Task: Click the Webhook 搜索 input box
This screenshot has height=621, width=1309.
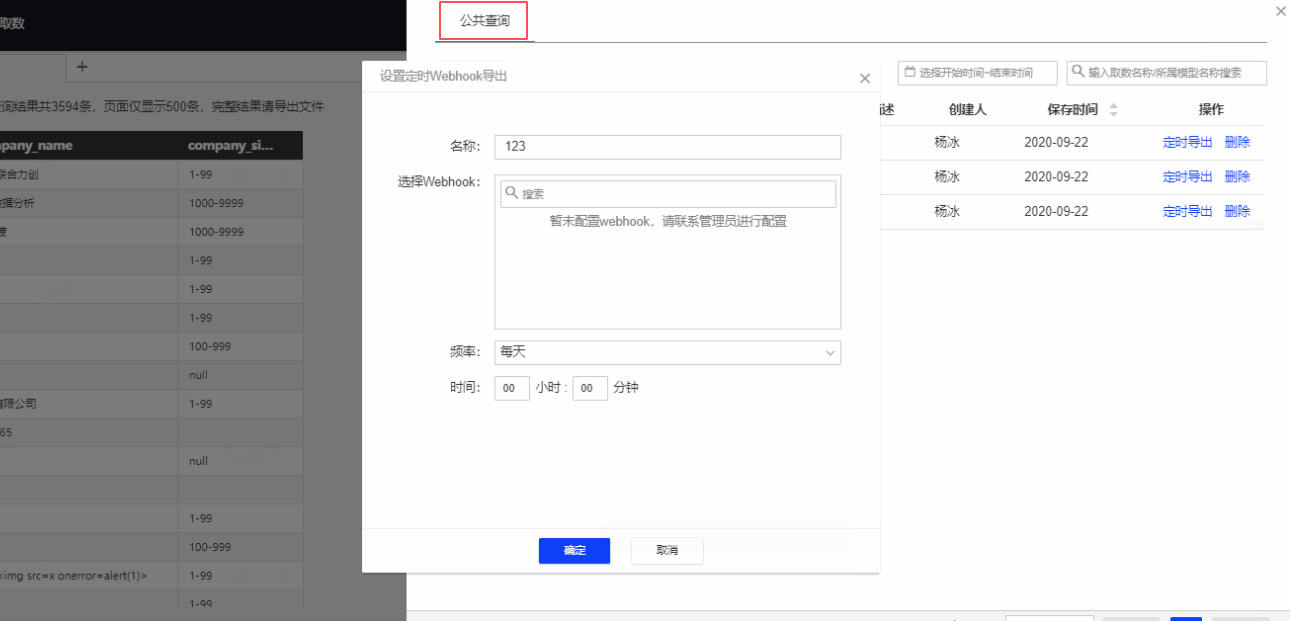Action: (668, 193)
